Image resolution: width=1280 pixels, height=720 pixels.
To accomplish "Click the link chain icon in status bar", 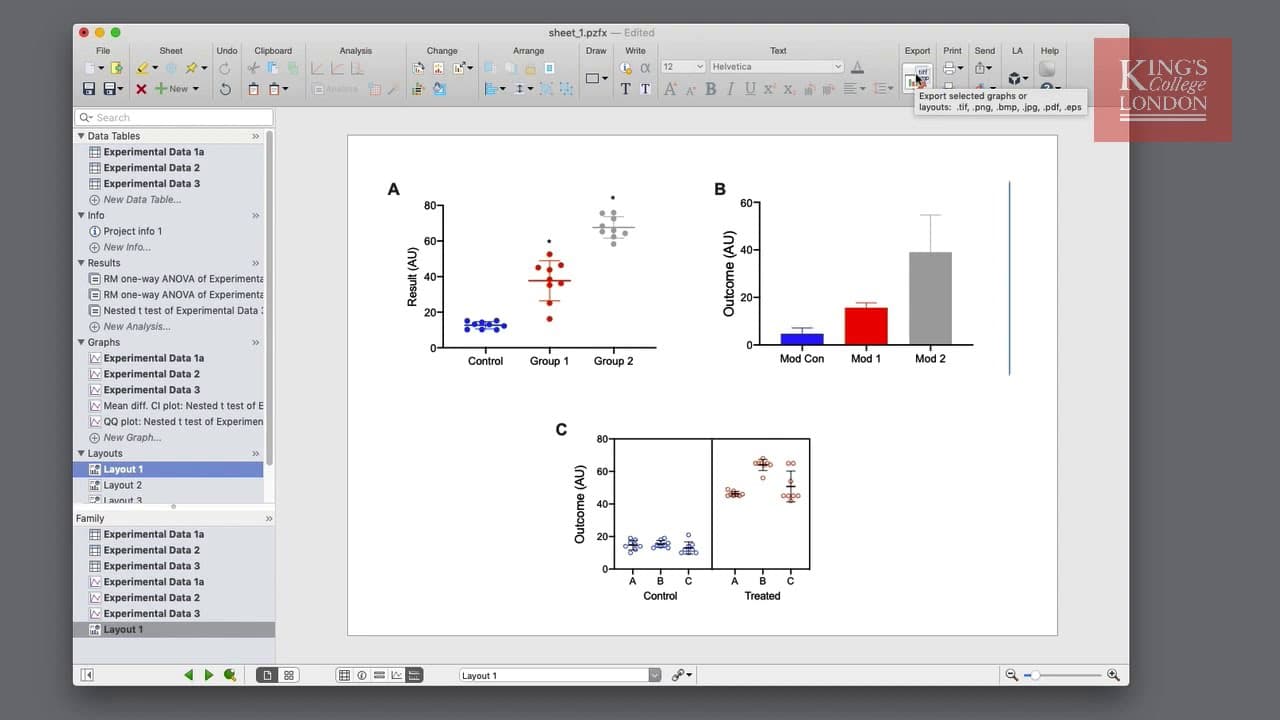I will (x=678, y=675).
